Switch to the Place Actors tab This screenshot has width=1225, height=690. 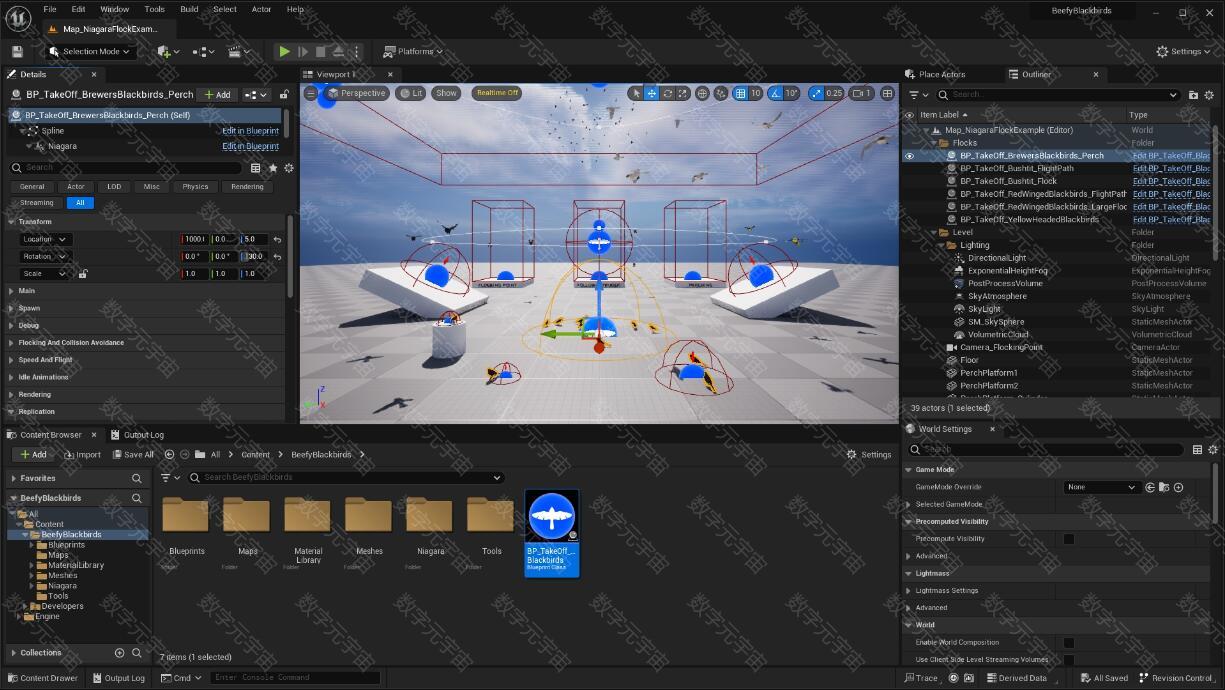941,74
